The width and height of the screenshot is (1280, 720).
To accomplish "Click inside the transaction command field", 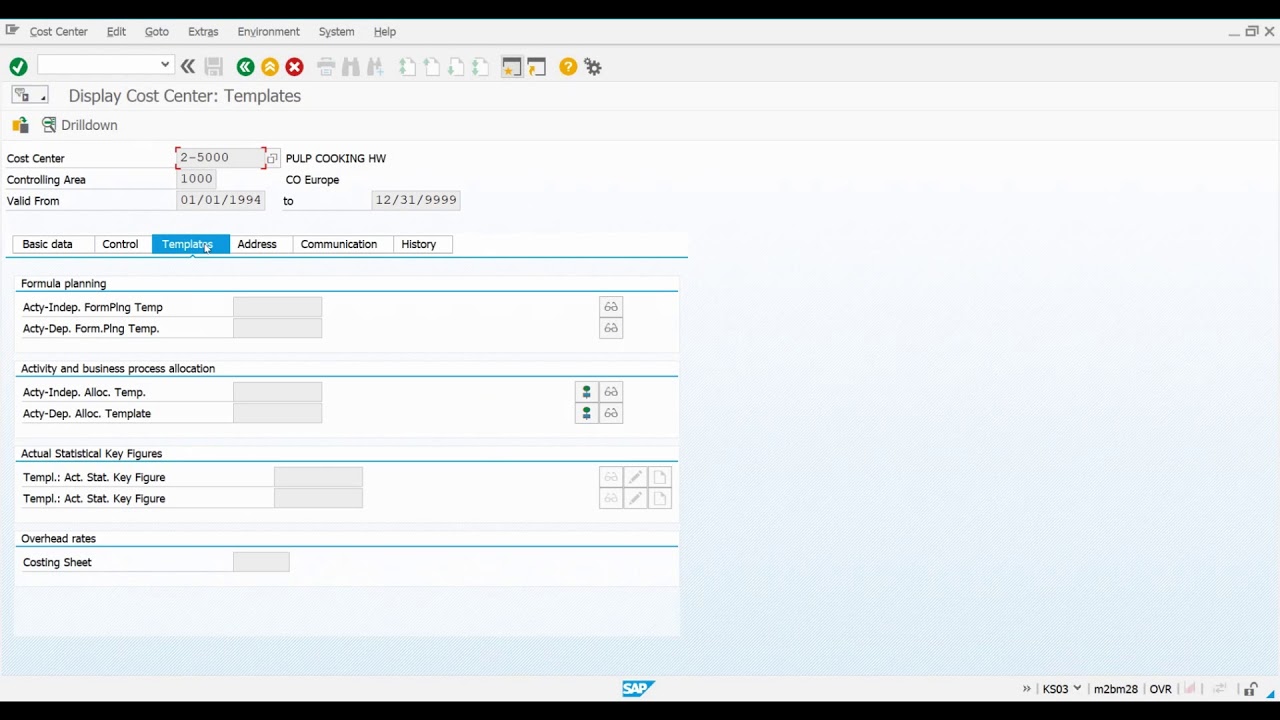I will click(x=98, y=65).
